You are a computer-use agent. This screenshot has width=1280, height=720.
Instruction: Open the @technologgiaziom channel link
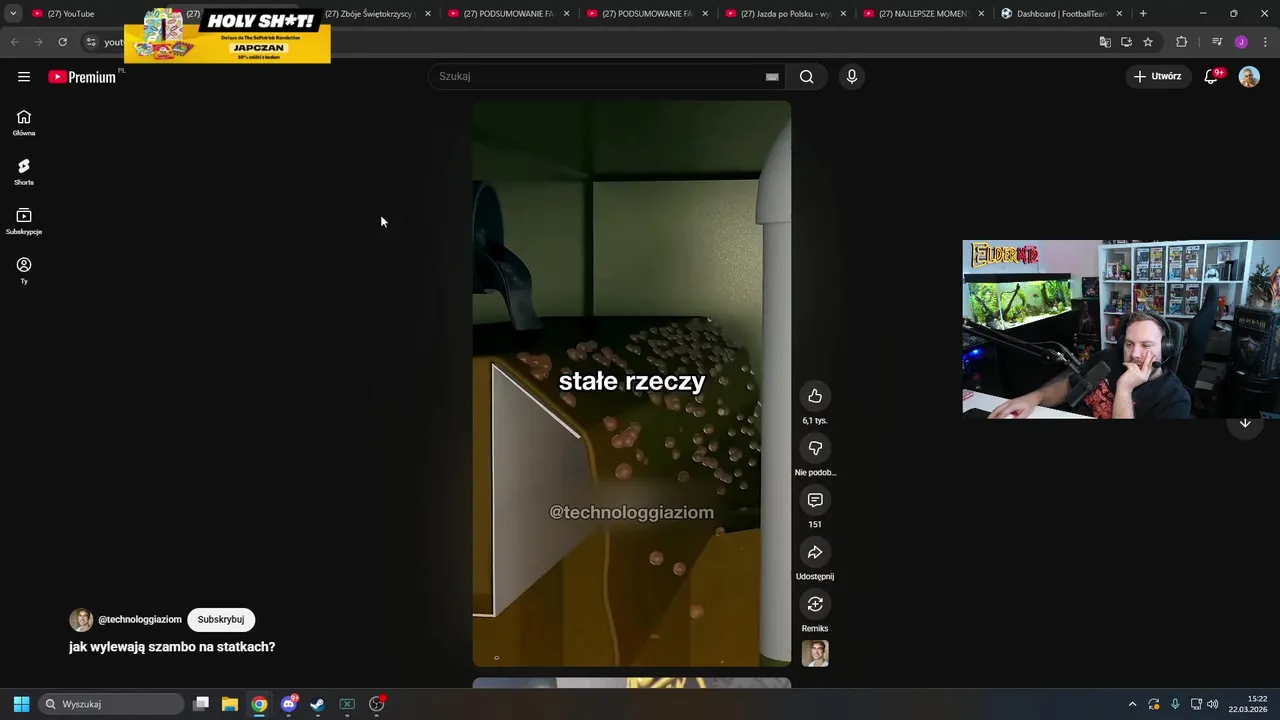click(x=140, y=619)
